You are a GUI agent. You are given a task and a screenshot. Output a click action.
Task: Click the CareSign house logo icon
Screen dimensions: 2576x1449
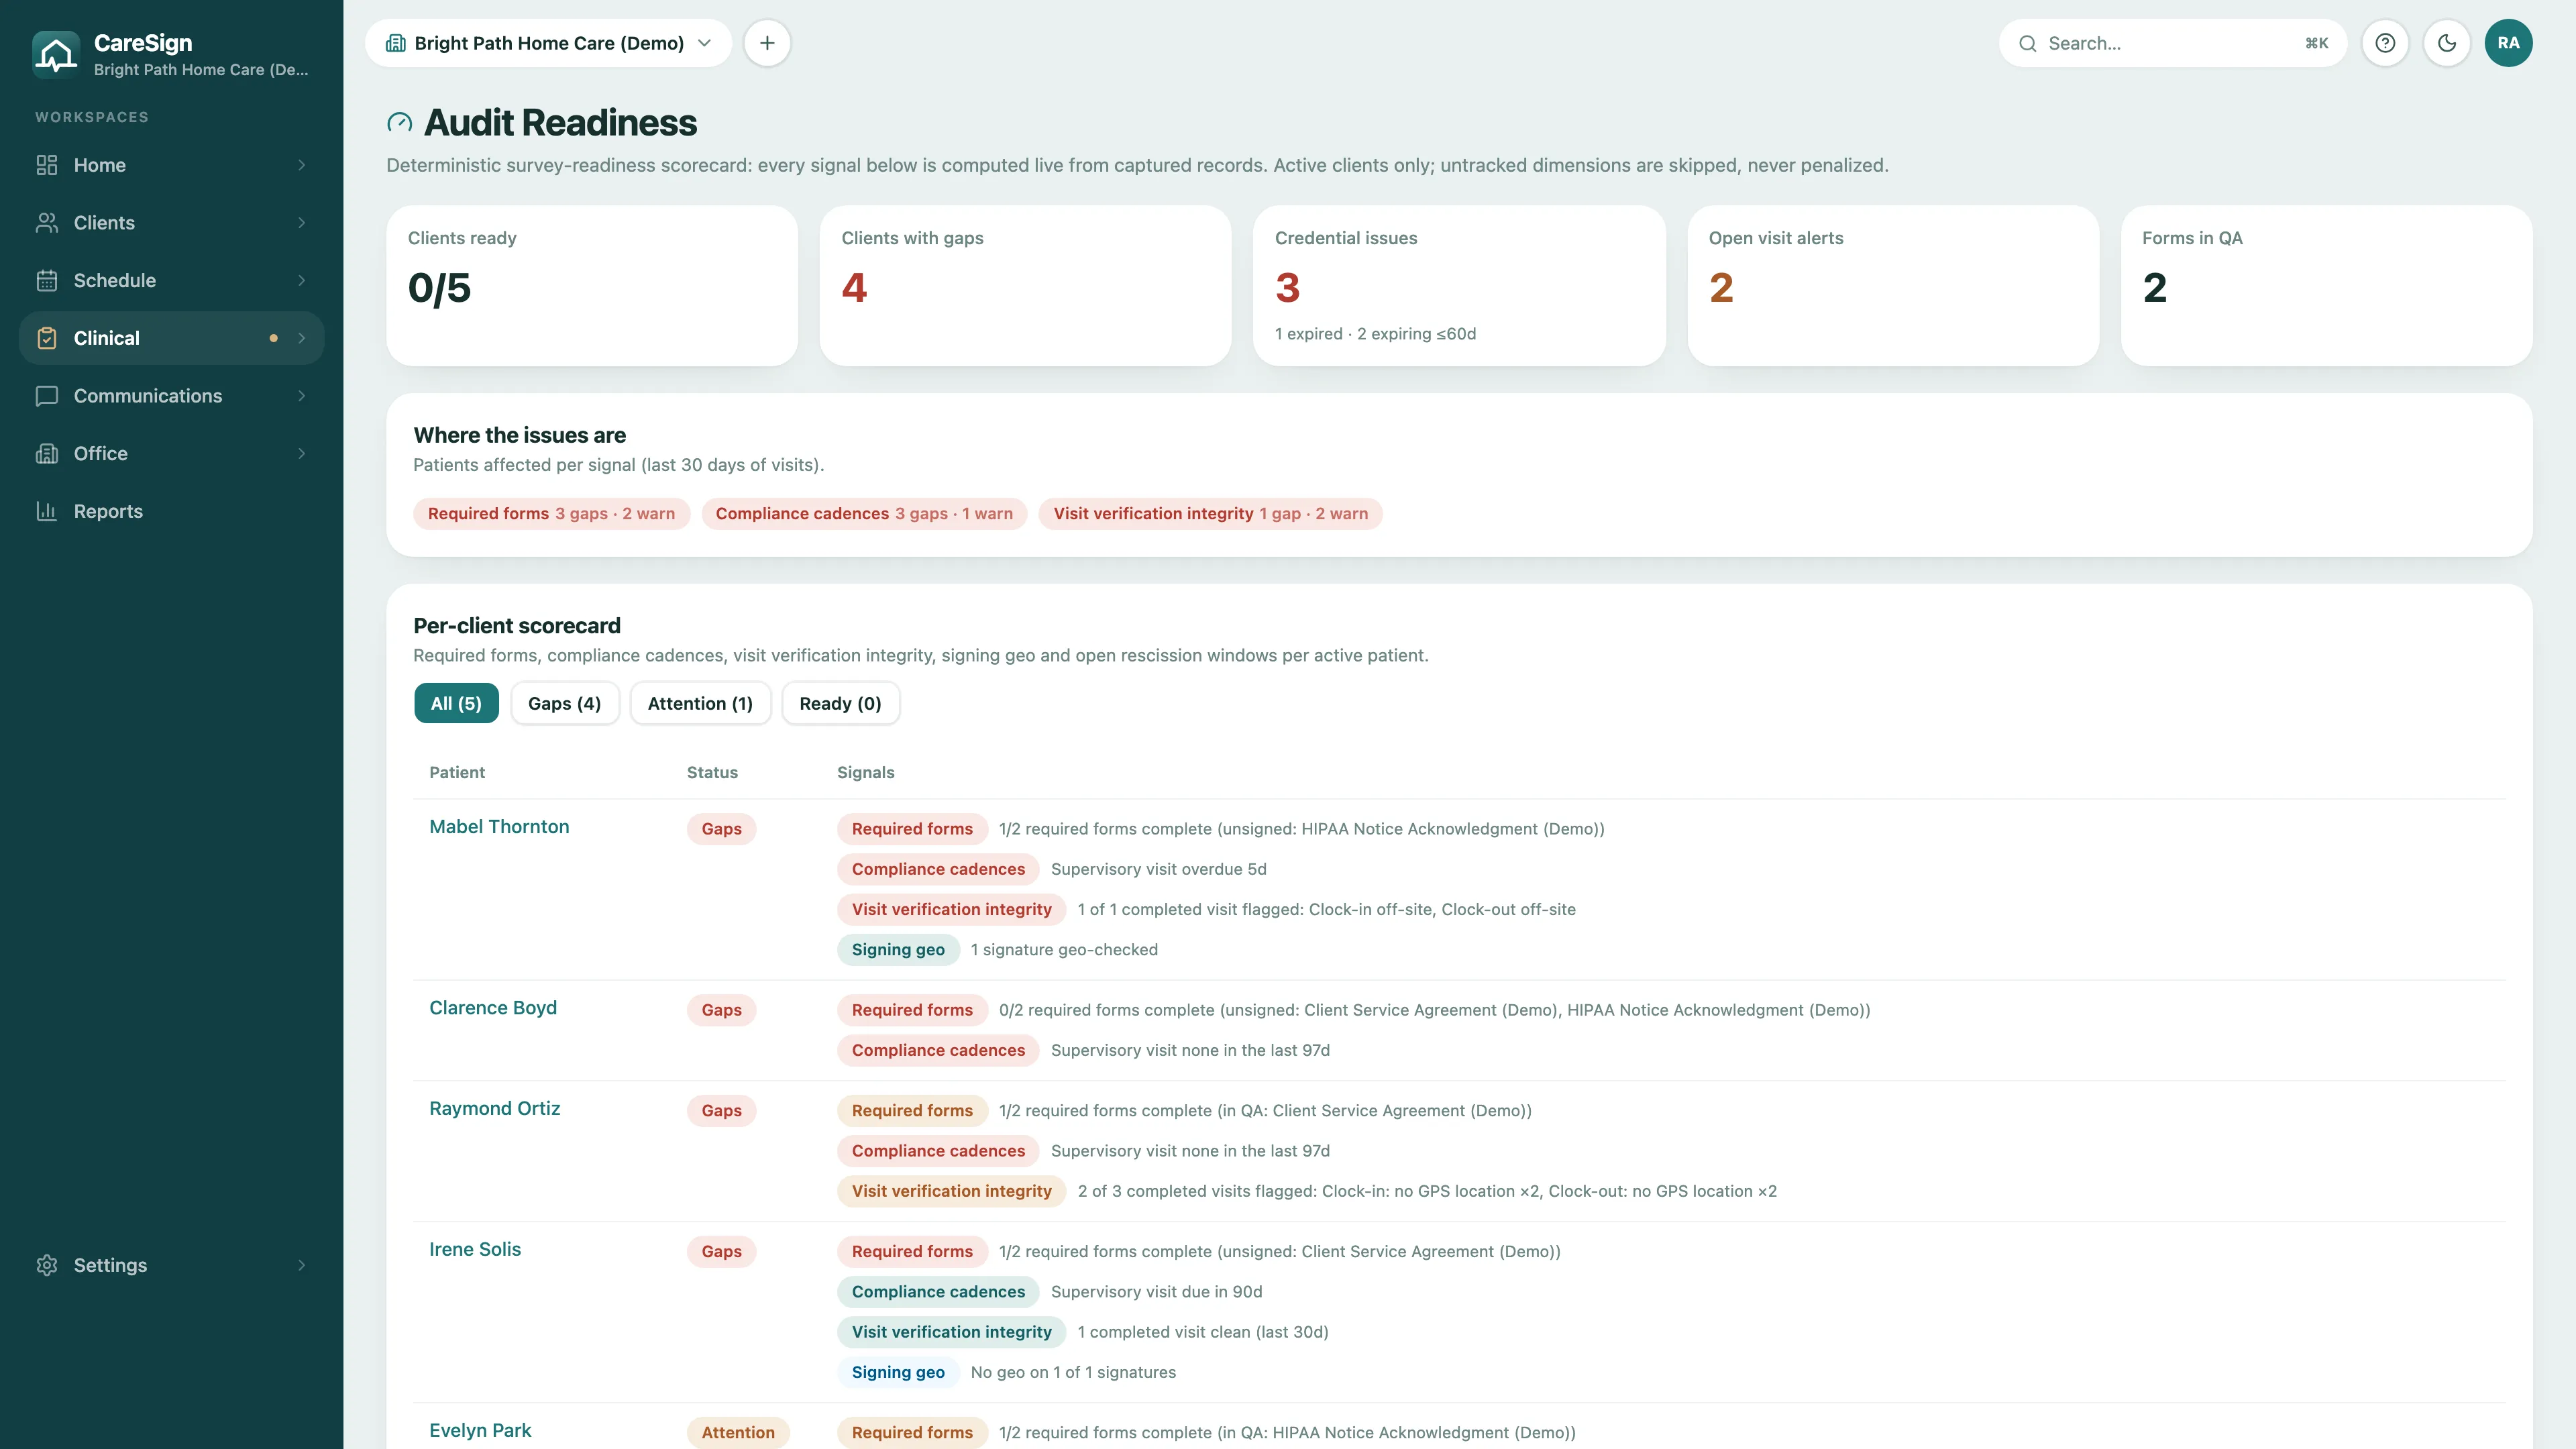tap(56, 54)
